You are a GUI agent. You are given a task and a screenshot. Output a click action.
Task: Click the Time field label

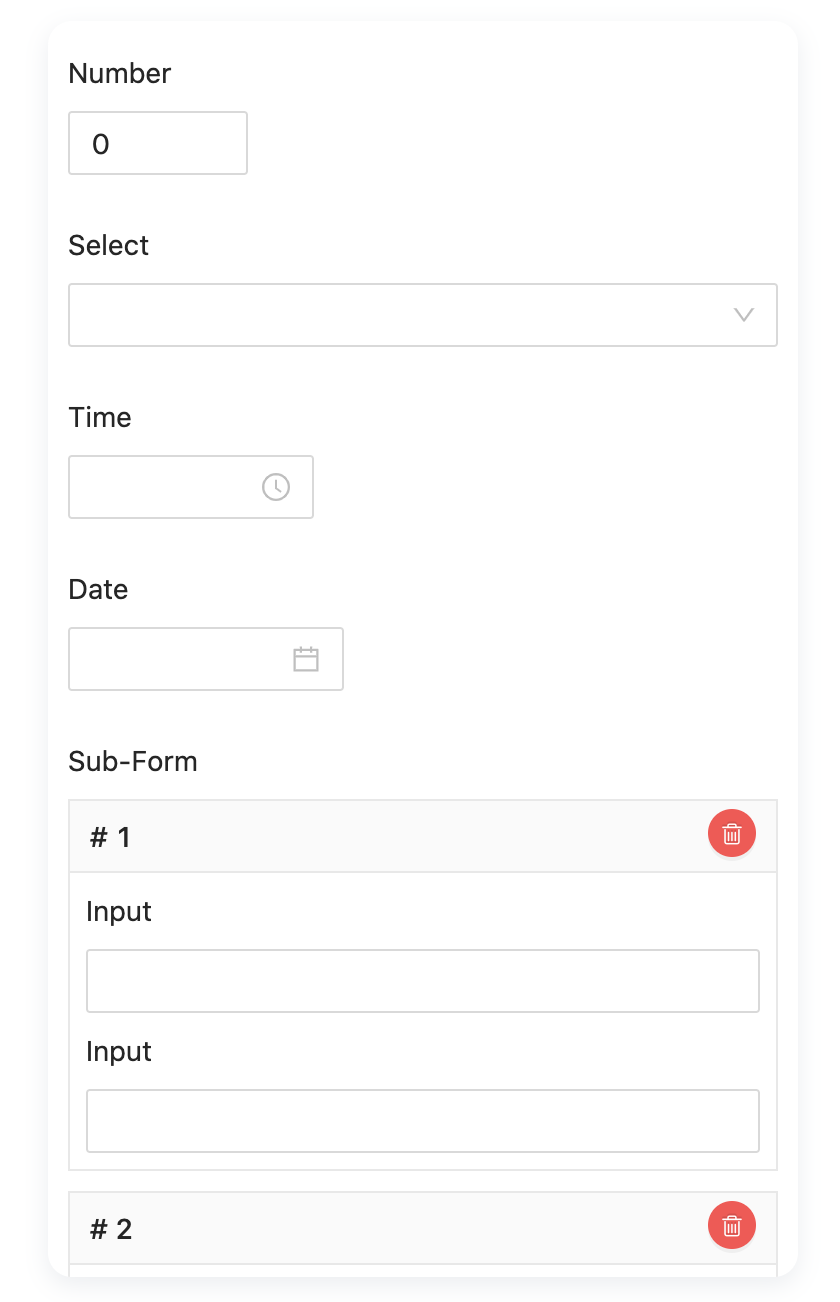point(100,417)
